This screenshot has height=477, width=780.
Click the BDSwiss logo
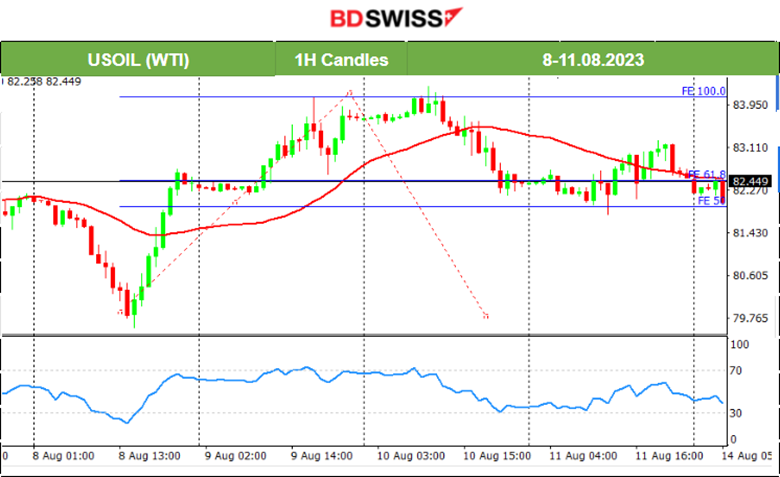pos(396,18)
